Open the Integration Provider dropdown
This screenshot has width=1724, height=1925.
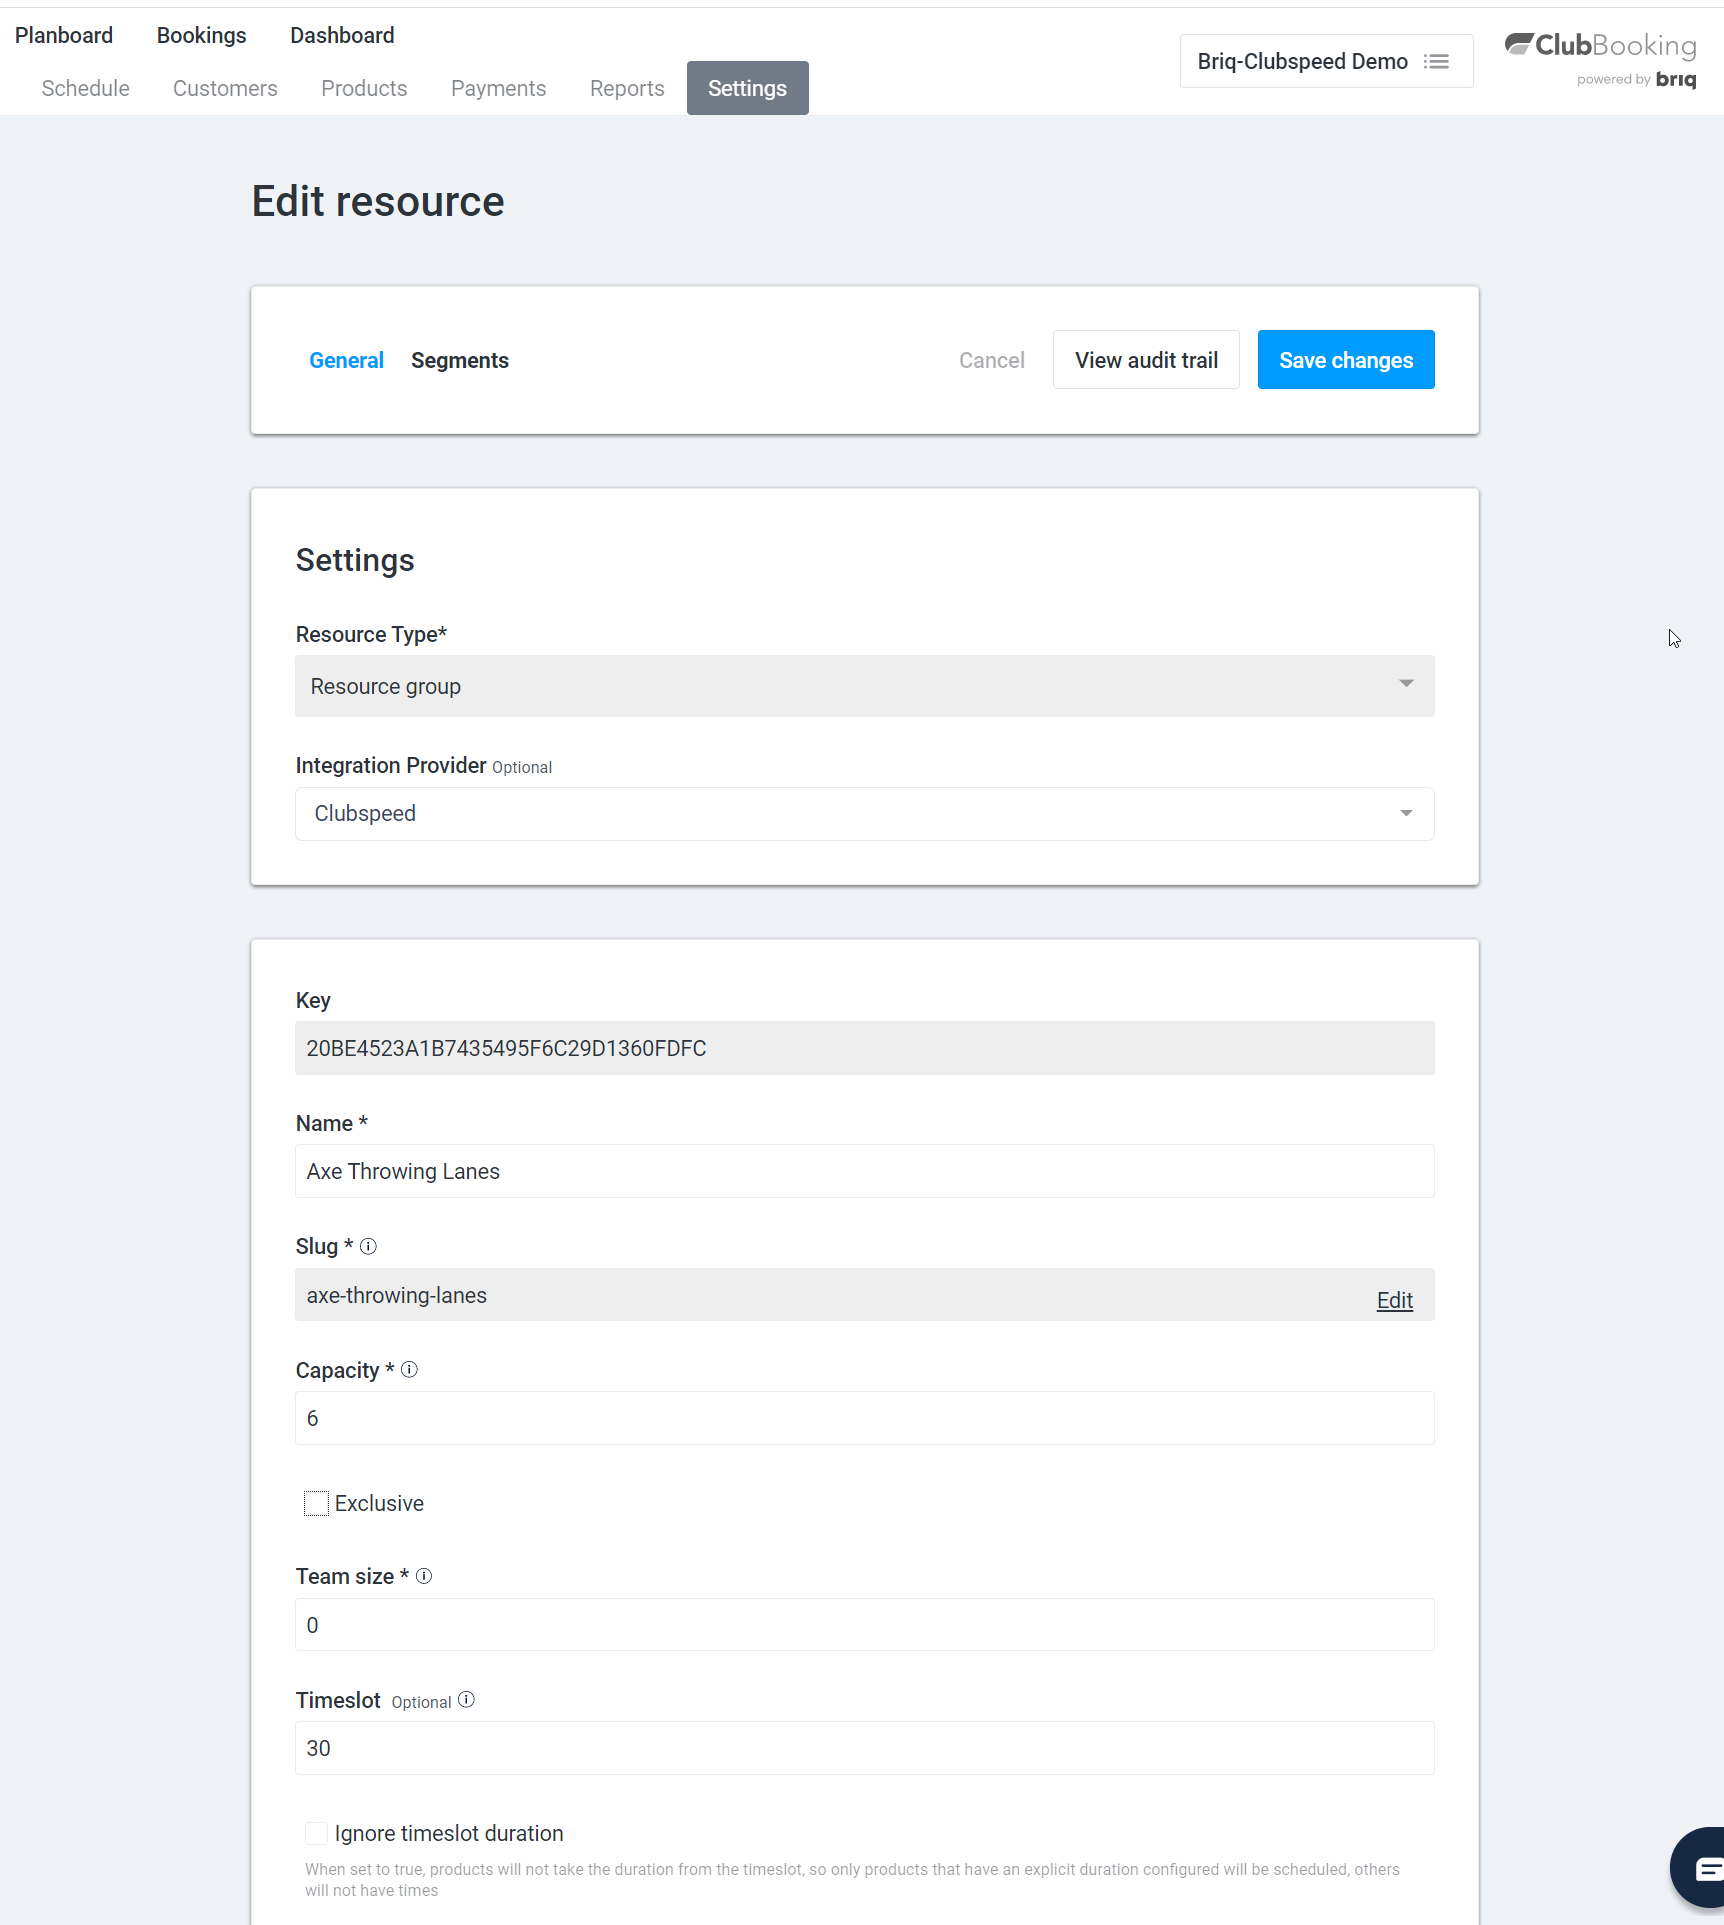click(864, 814)
